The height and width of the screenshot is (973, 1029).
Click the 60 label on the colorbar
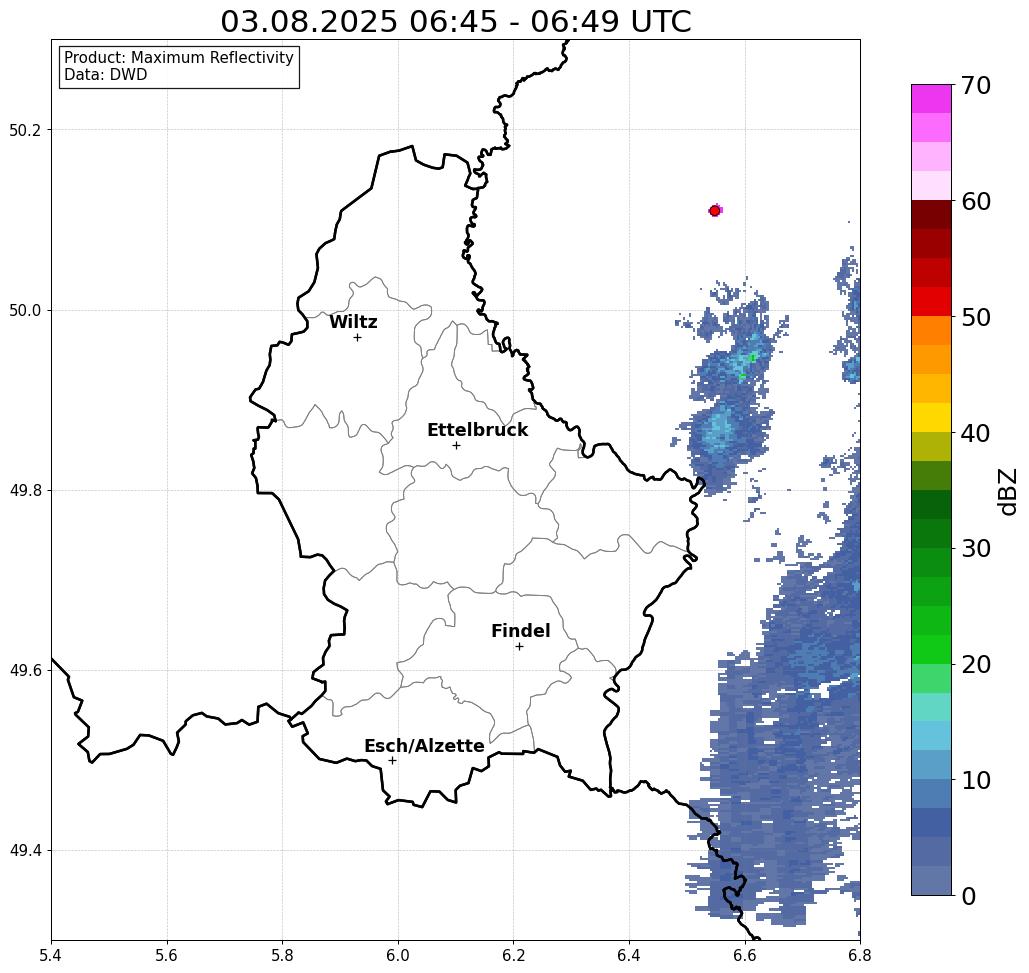[x=976, y=201]
